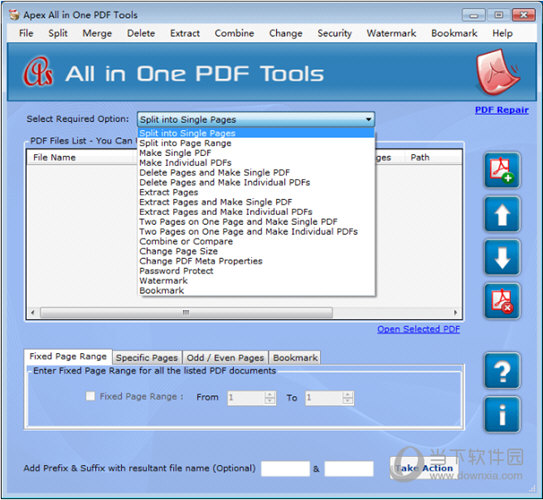
Task: Click the Apex app icon in title bar
Action: (14, 15)
